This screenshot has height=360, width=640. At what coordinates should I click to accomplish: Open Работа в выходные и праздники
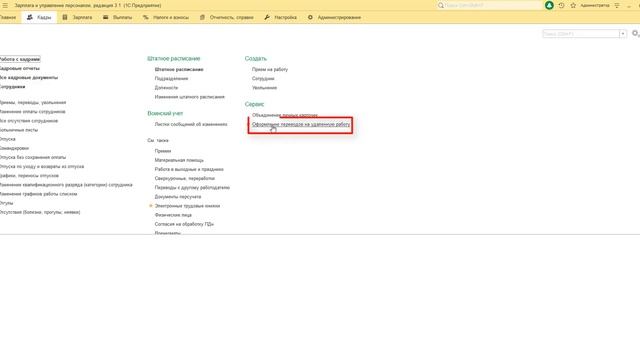tap(189, 169)
